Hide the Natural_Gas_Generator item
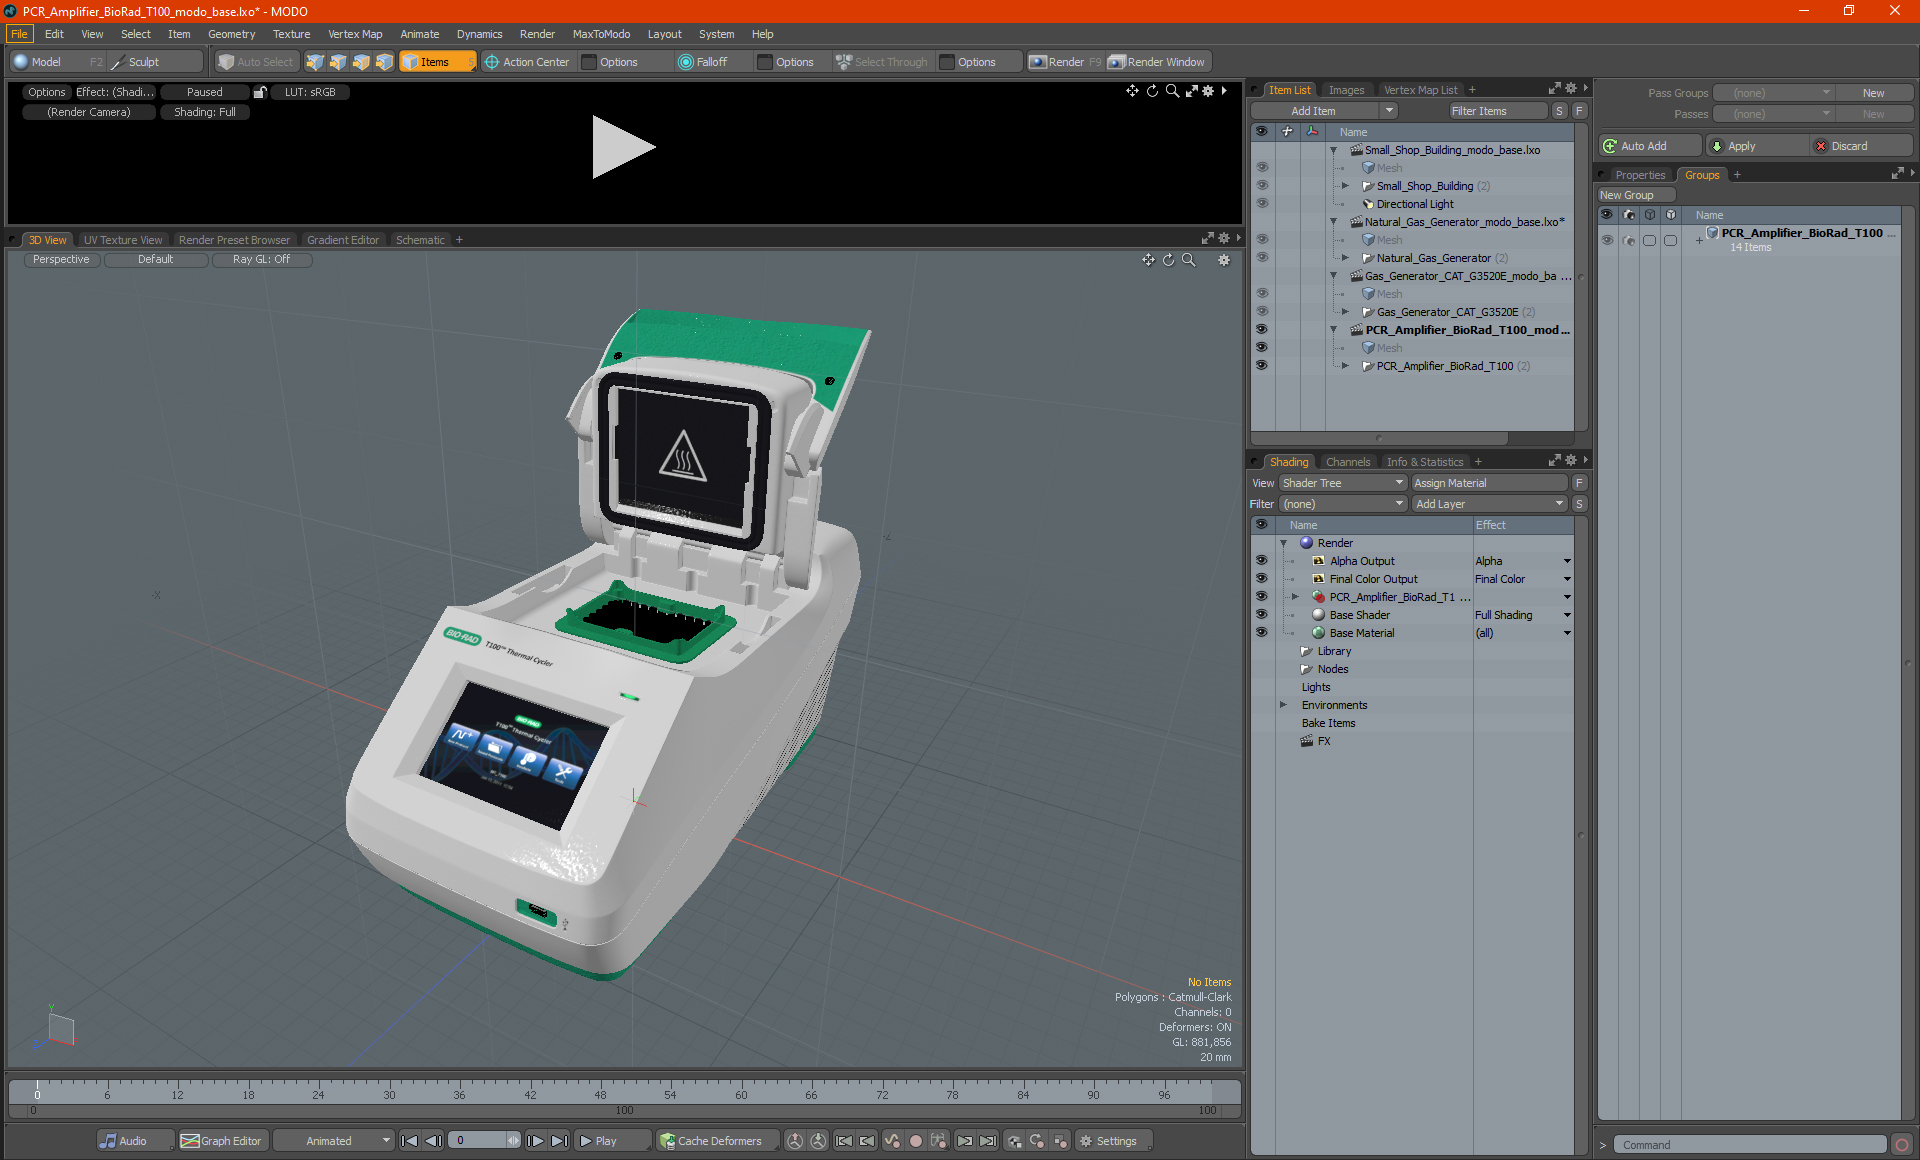This screenshot has width=1920, height=1160. 1261,258
